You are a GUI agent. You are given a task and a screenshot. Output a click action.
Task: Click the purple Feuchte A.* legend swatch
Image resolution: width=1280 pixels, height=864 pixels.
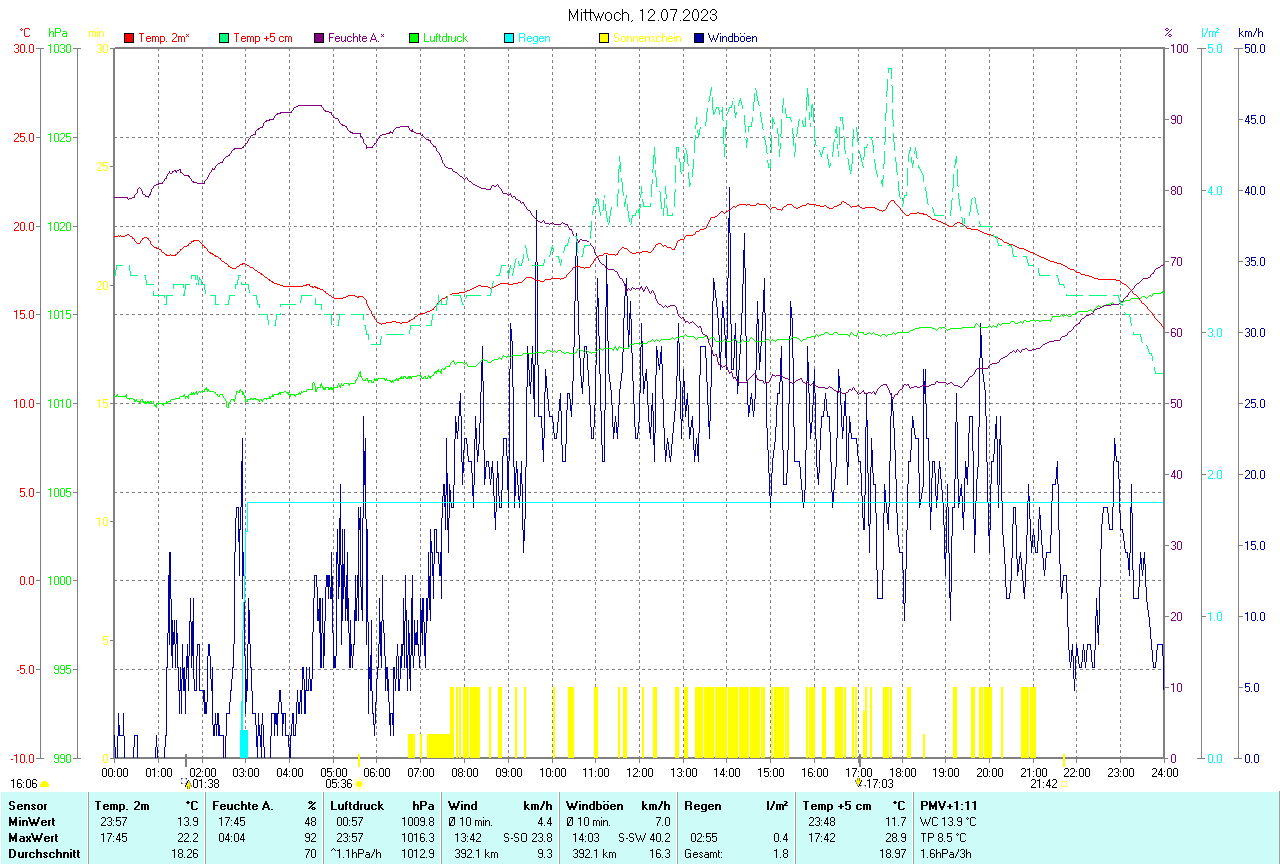(x=319, y=38)
